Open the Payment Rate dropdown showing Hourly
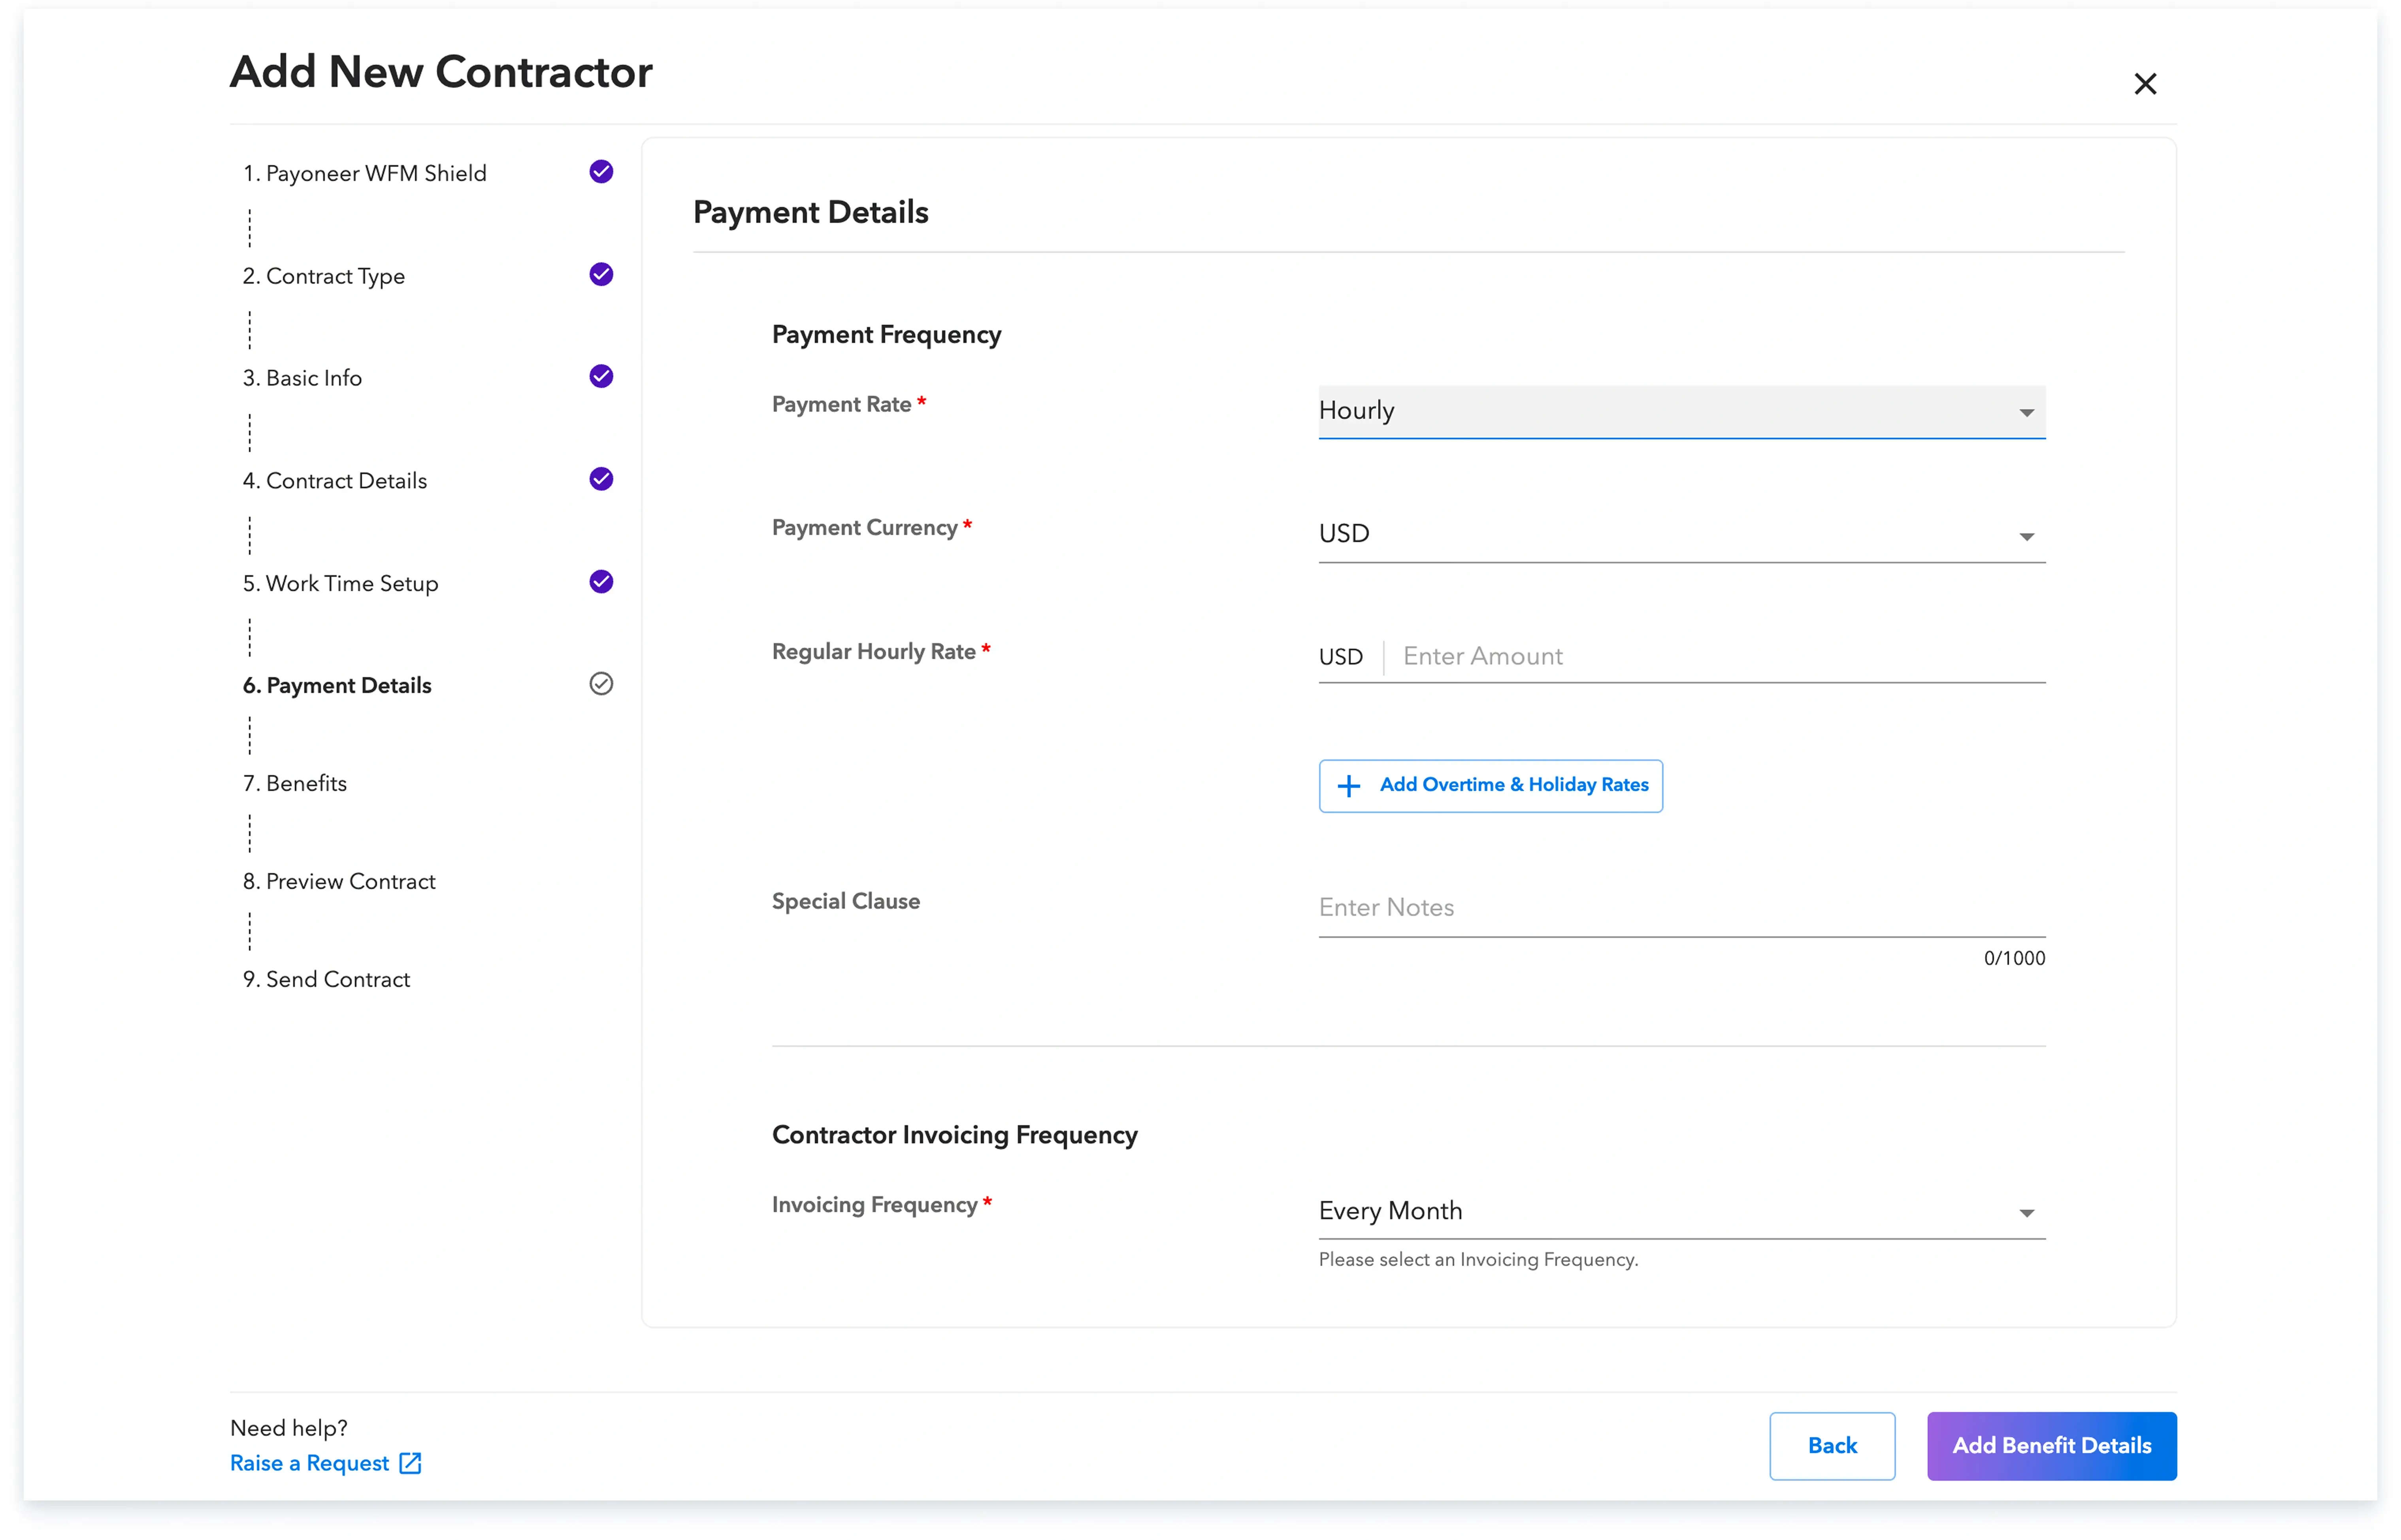2401x1540 pixels. pyautogui.click(x=1680, y=411)
